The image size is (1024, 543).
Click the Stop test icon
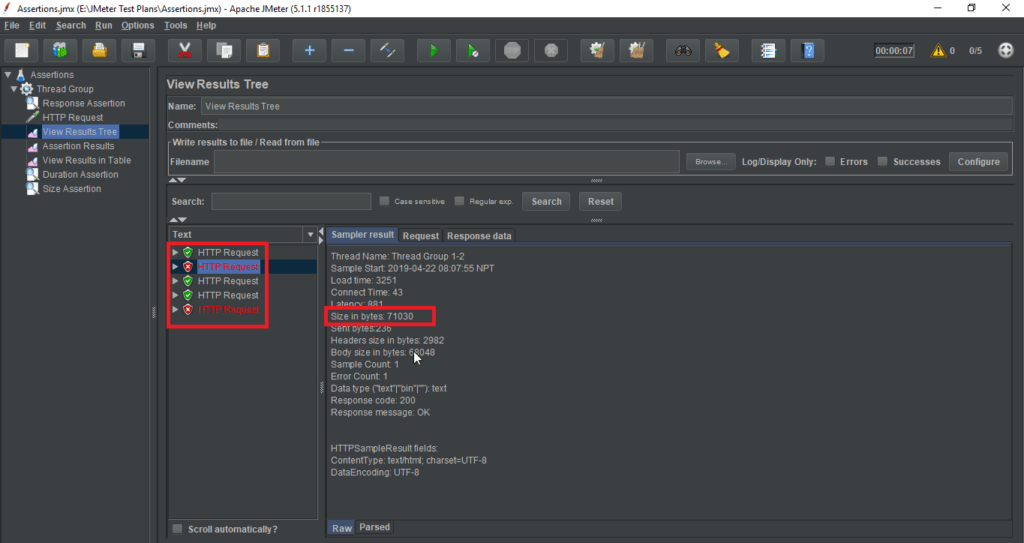click(512, 50)
